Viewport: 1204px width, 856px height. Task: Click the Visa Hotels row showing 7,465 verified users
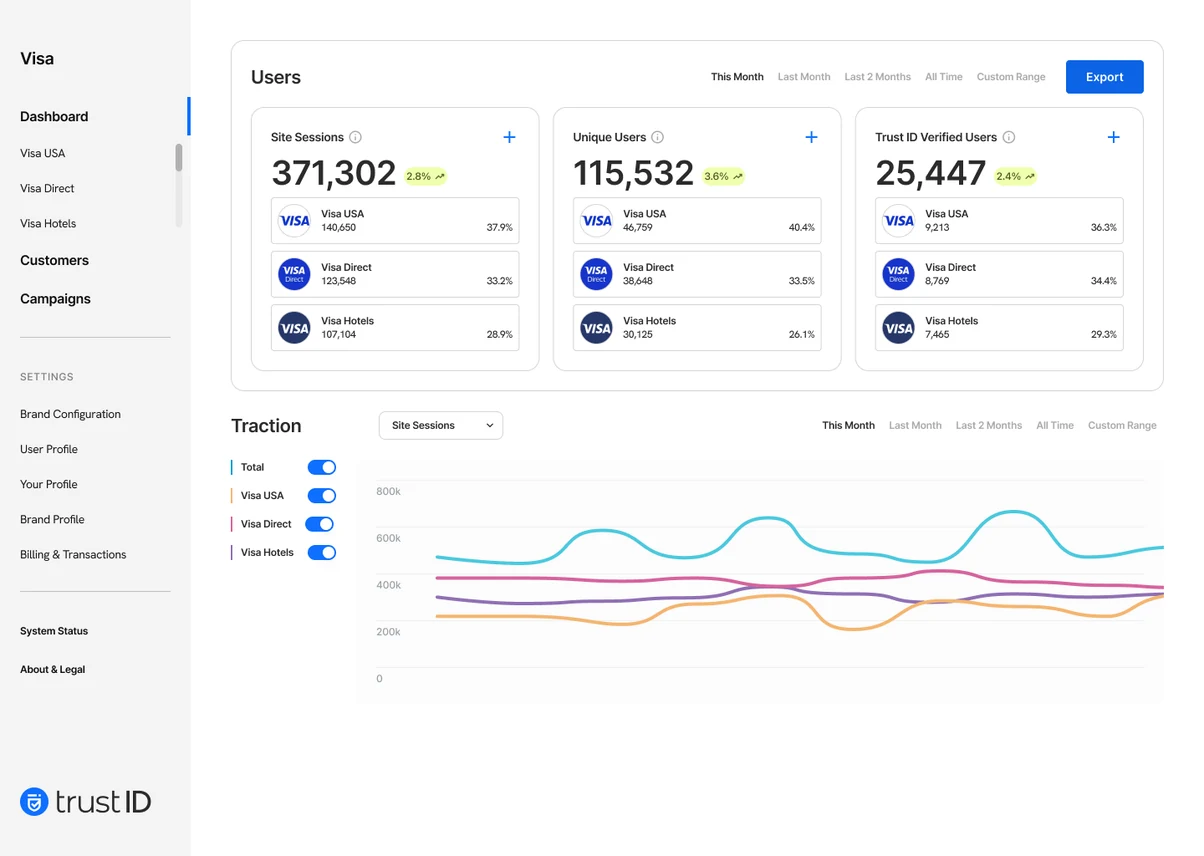(x=999, y=328)
